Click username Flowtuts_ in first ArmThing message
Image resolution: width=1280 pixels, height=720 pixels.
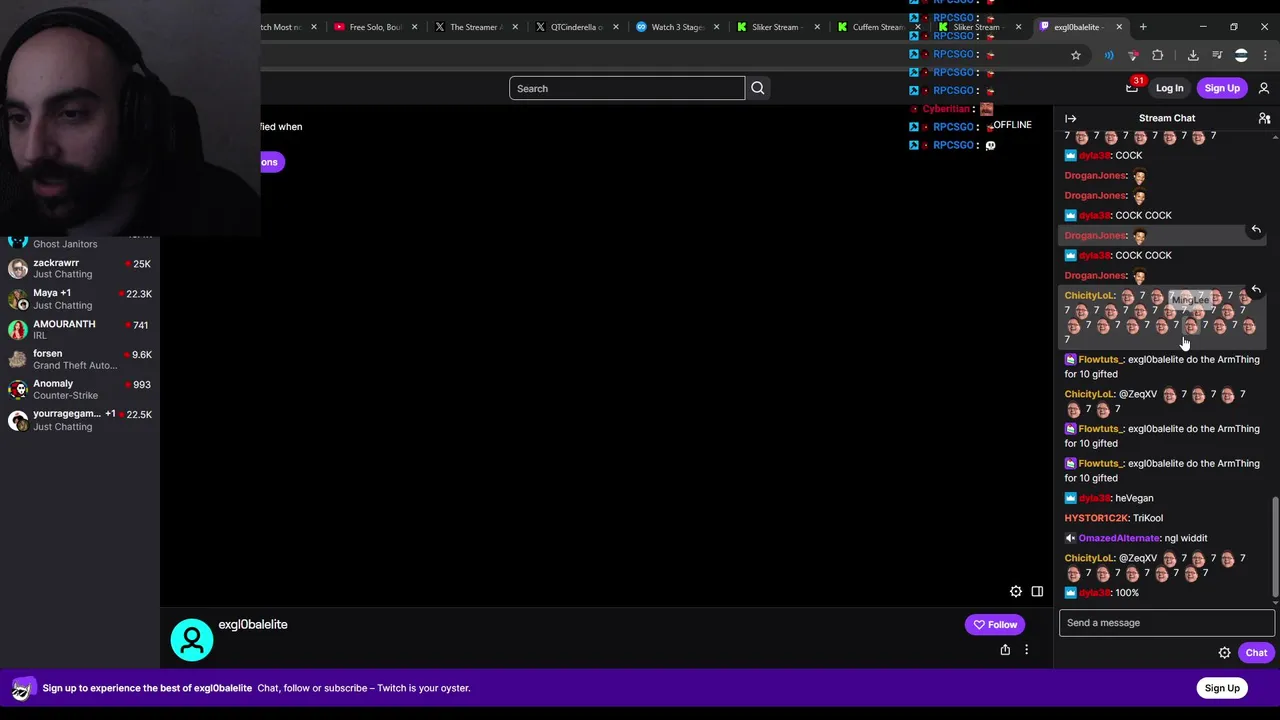(x=1100, y=359)
